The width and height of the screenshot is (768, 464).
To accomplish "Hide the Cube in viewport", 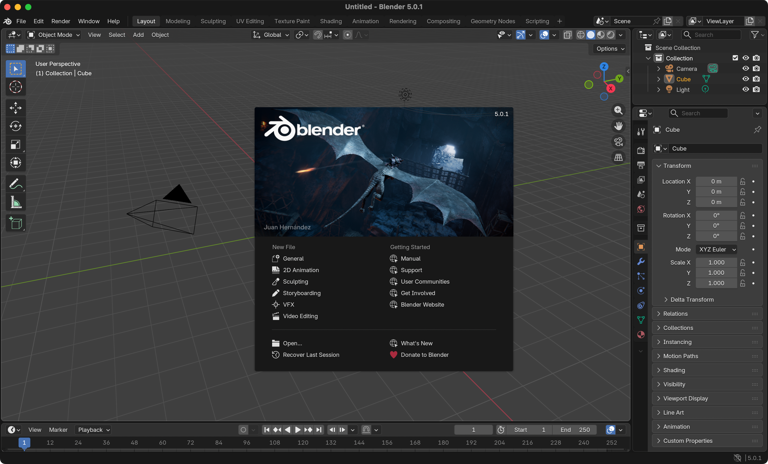I will (745, 79).
